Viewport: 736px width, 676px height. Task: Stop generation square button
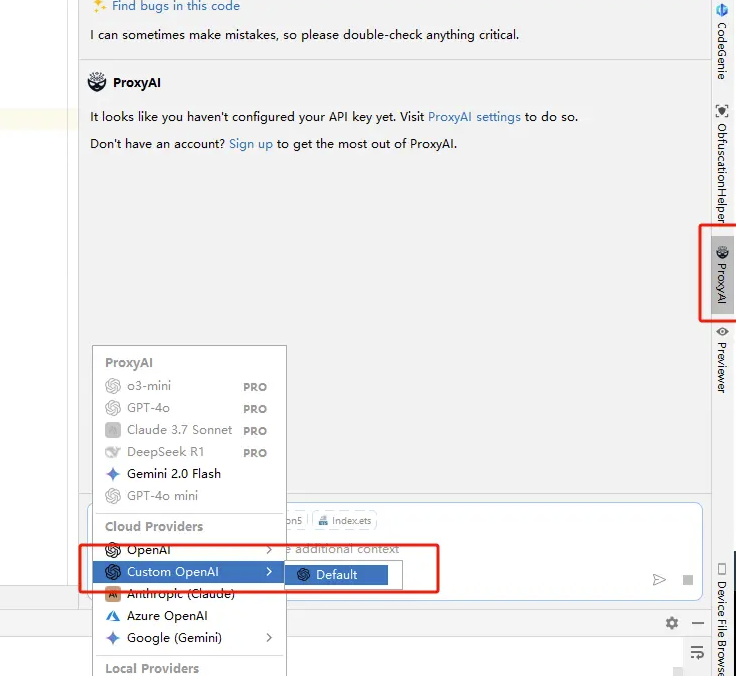click(688, 580)
